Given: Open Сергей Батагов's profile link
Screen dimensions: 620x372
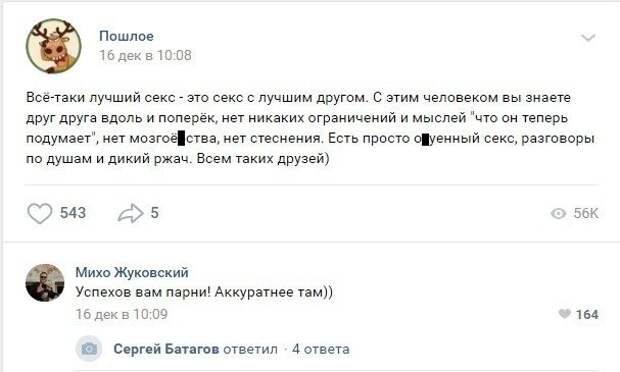Looking at the screenshot, I should pos(166,349).
